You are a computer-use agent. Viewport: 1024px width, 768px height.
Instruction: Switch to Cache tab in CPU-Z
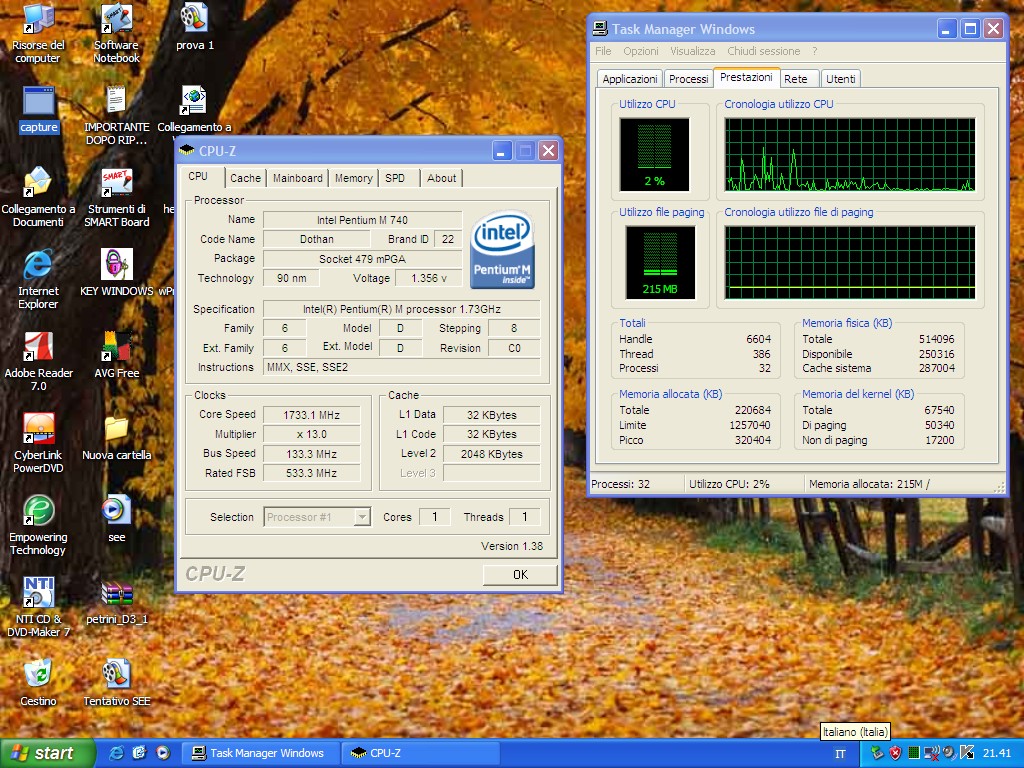click(245, 178)
